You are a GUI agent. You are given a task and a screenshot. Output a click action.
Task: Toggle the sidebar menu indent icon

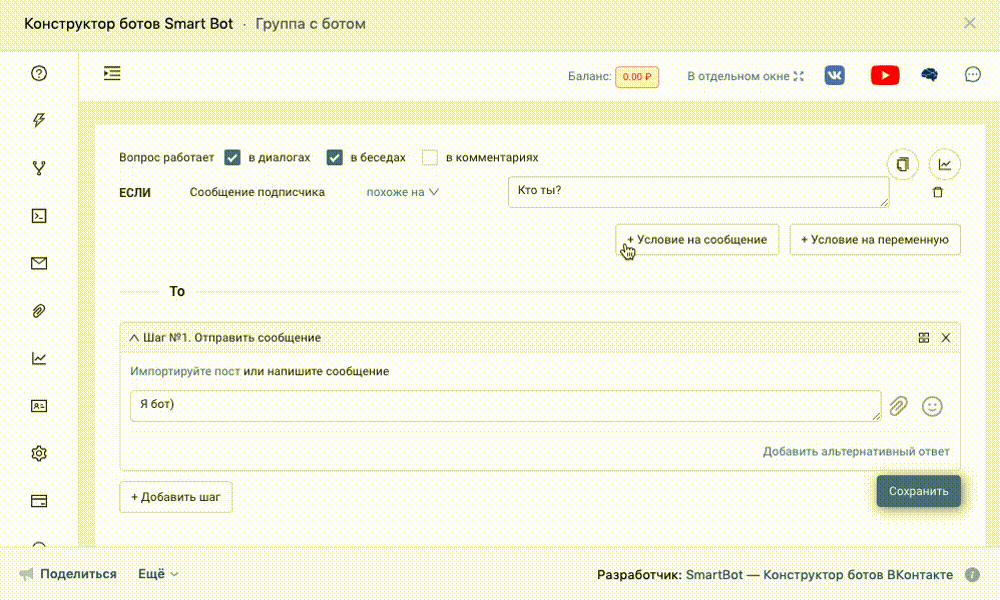(x=112, y=73)
